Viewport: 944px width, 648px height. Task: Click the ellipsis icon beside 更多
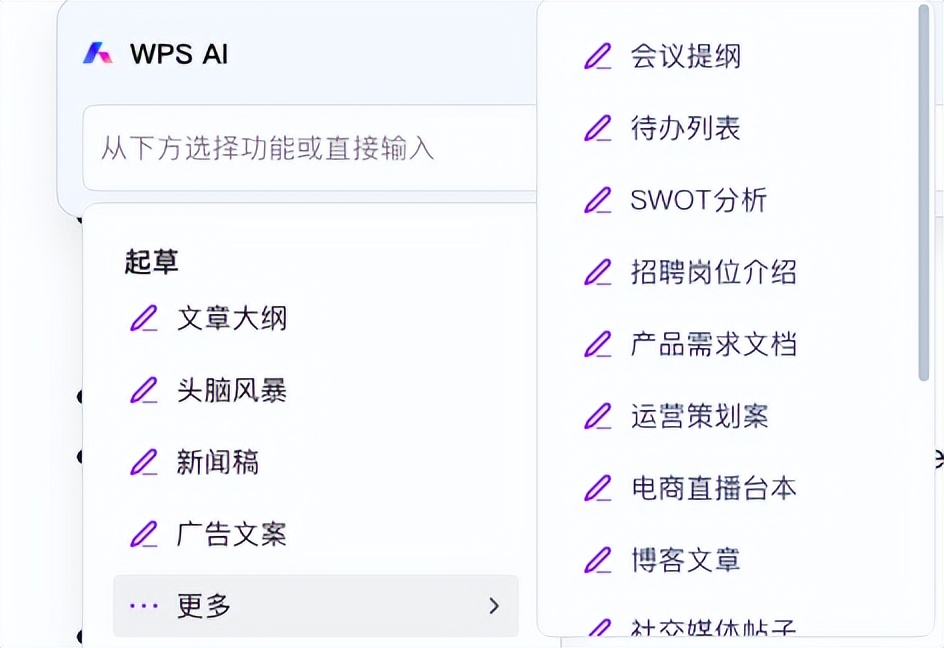(144, 605)
